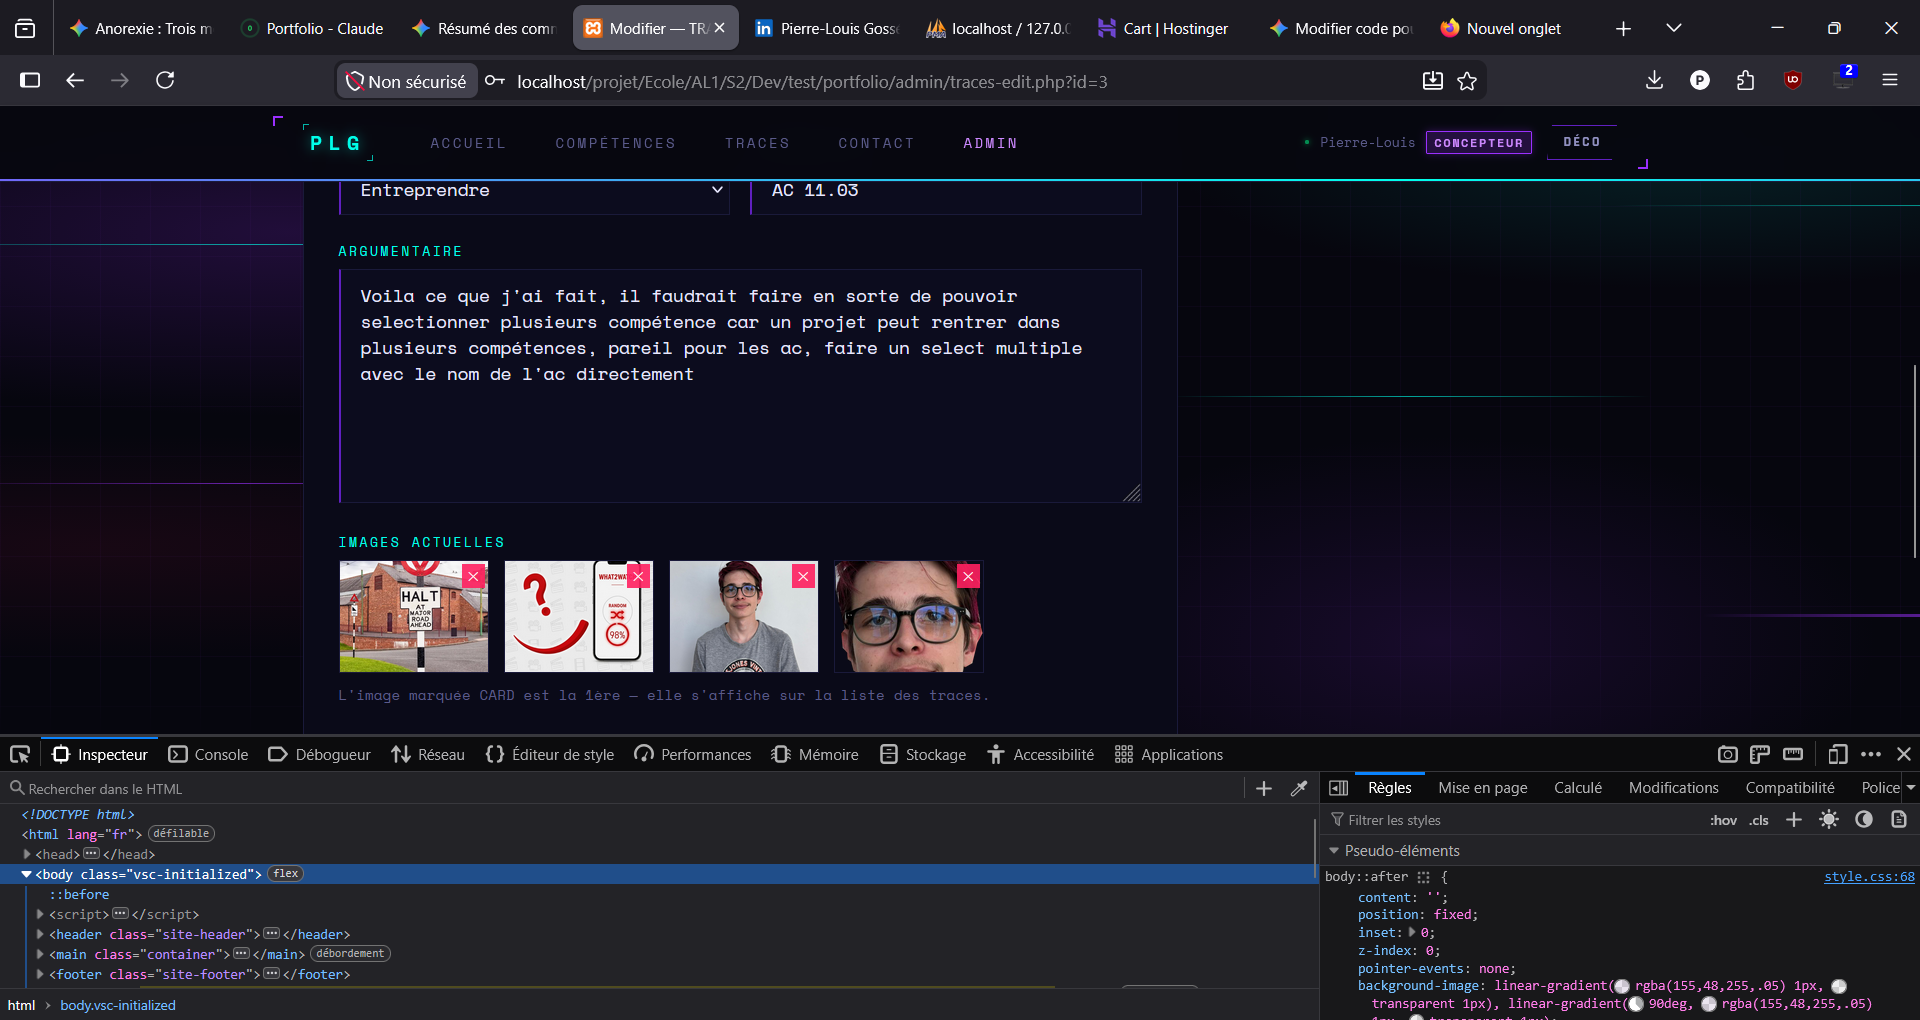Image resolution: width=1920 pixels, height=1020 pixels.
Task: Click the DÉCO logout button
Action: pyautogui.click(x=1582, y=142)
